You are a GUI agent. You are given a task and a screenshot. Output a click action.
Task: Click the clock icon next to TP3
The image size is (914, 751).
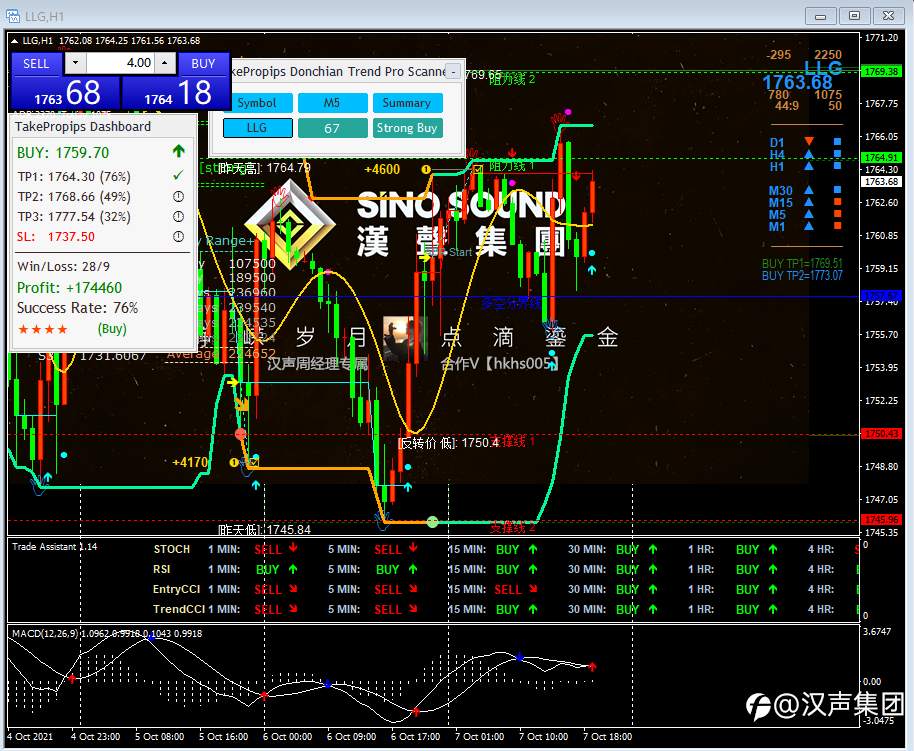(x=178, y=216)
